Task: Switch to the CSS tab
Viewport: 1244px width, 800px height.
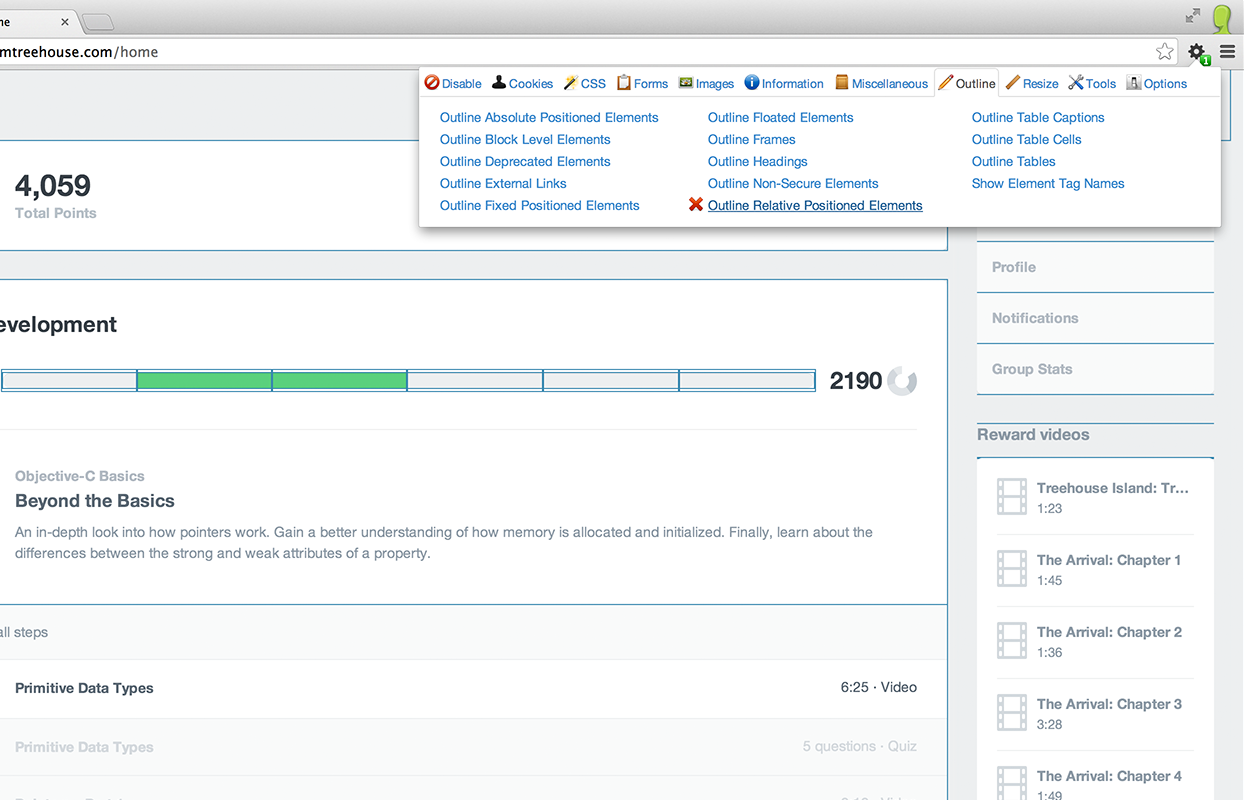Action: coord(585,84)
